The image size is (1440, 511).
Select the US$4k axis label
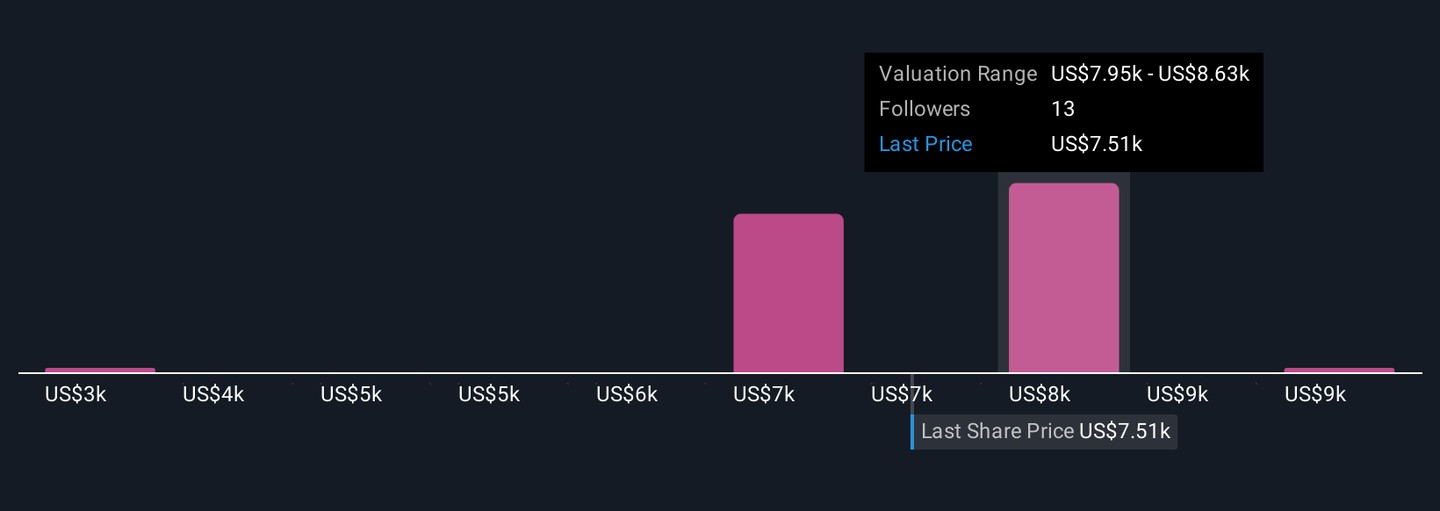(x=213, y=395)
